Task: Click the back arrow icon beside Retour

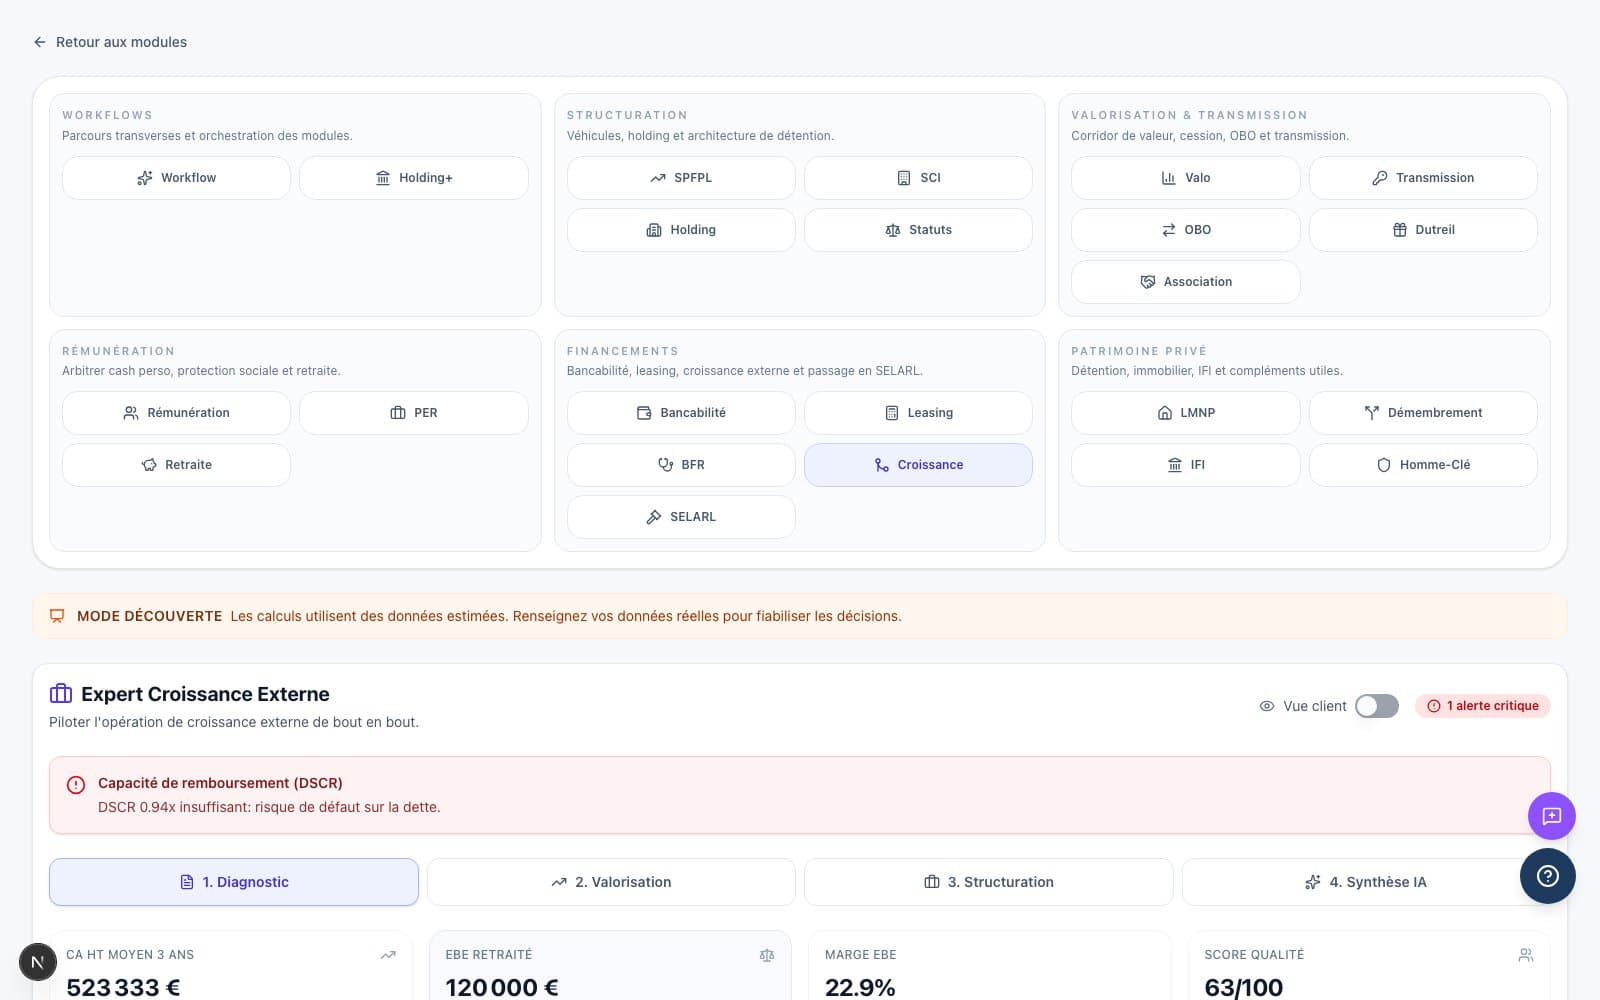Action: pos(40,42)
